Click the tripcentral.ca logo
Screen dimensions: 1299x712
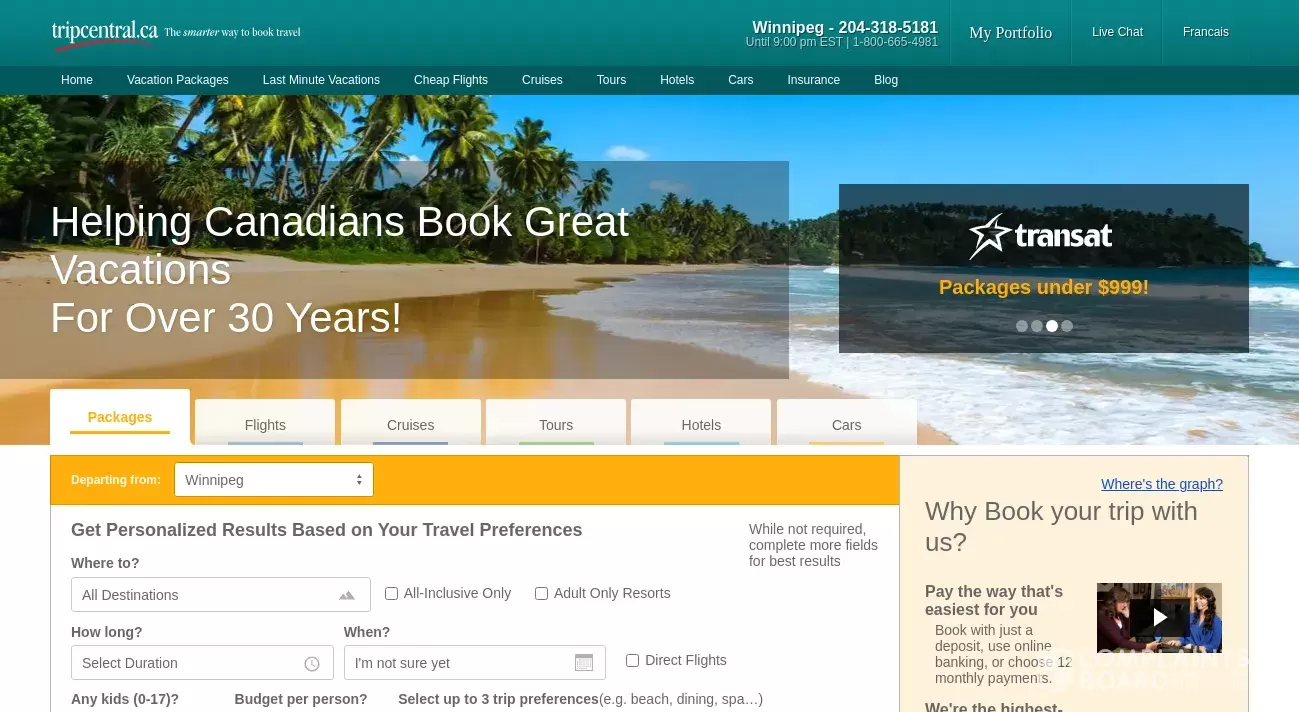click(105, 32)
